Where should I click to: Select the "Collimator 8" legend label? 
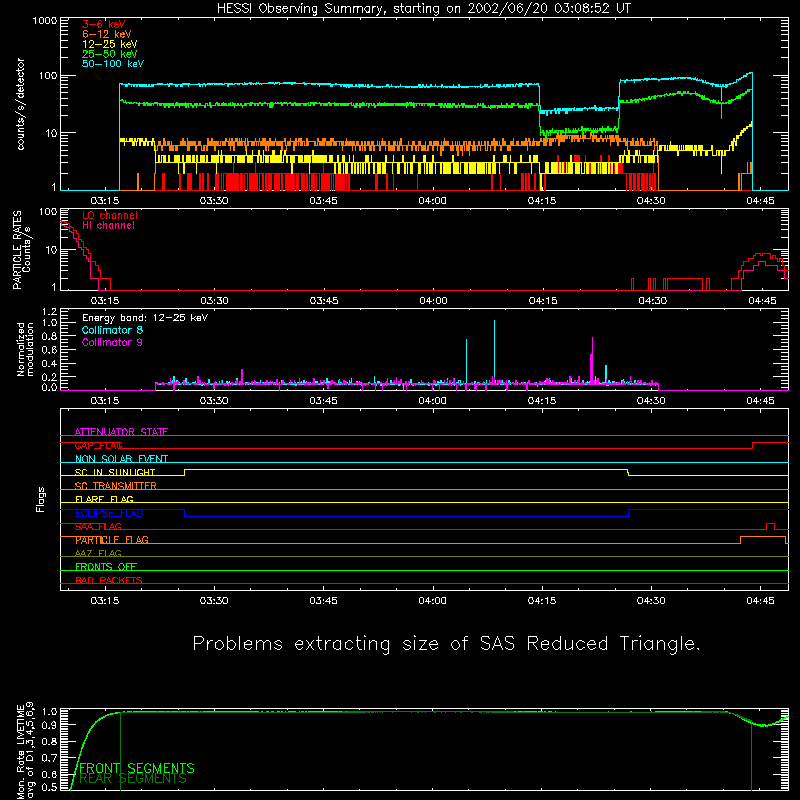tap(112, 330)
